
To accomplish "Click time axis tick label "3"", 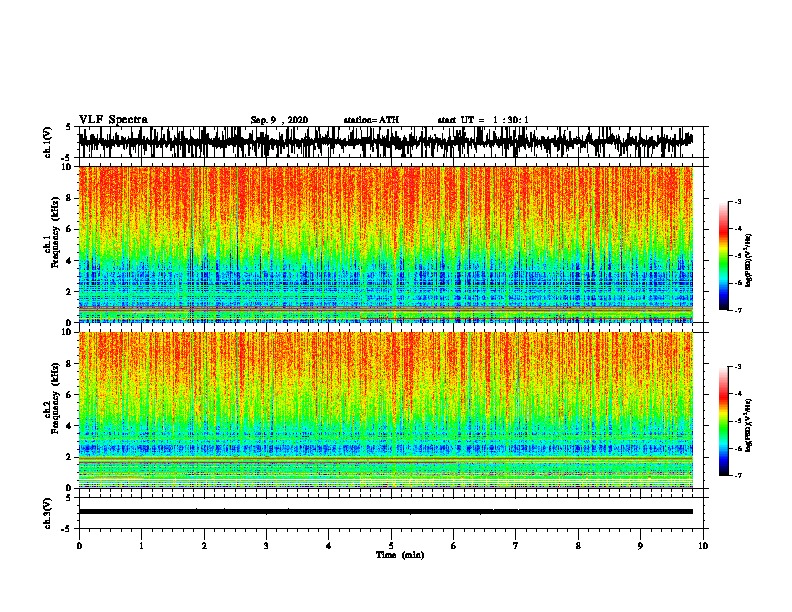I will coord(266,546).
